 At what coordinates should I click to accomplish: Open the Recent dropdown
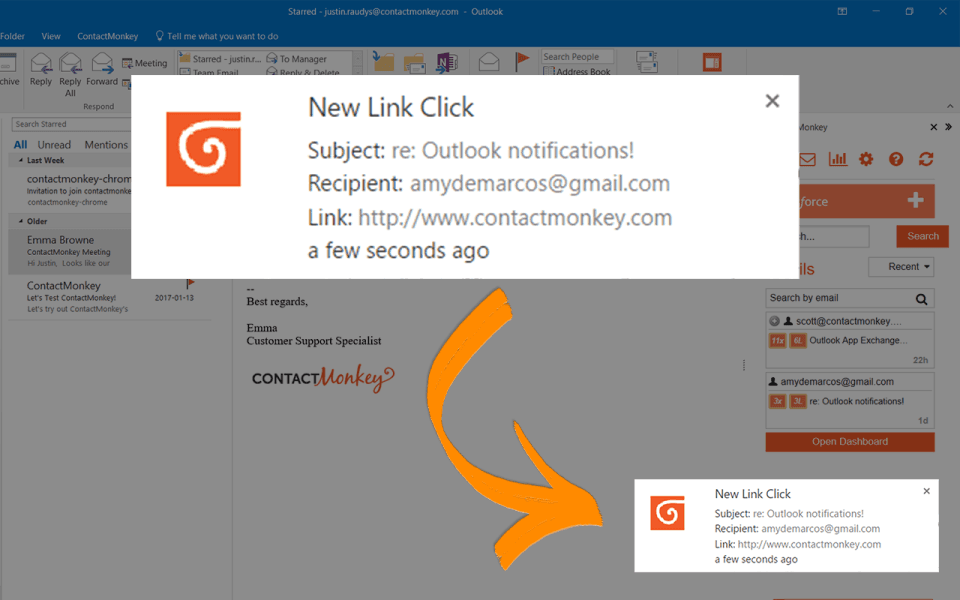pyautogui.click(x=901, y=267)
